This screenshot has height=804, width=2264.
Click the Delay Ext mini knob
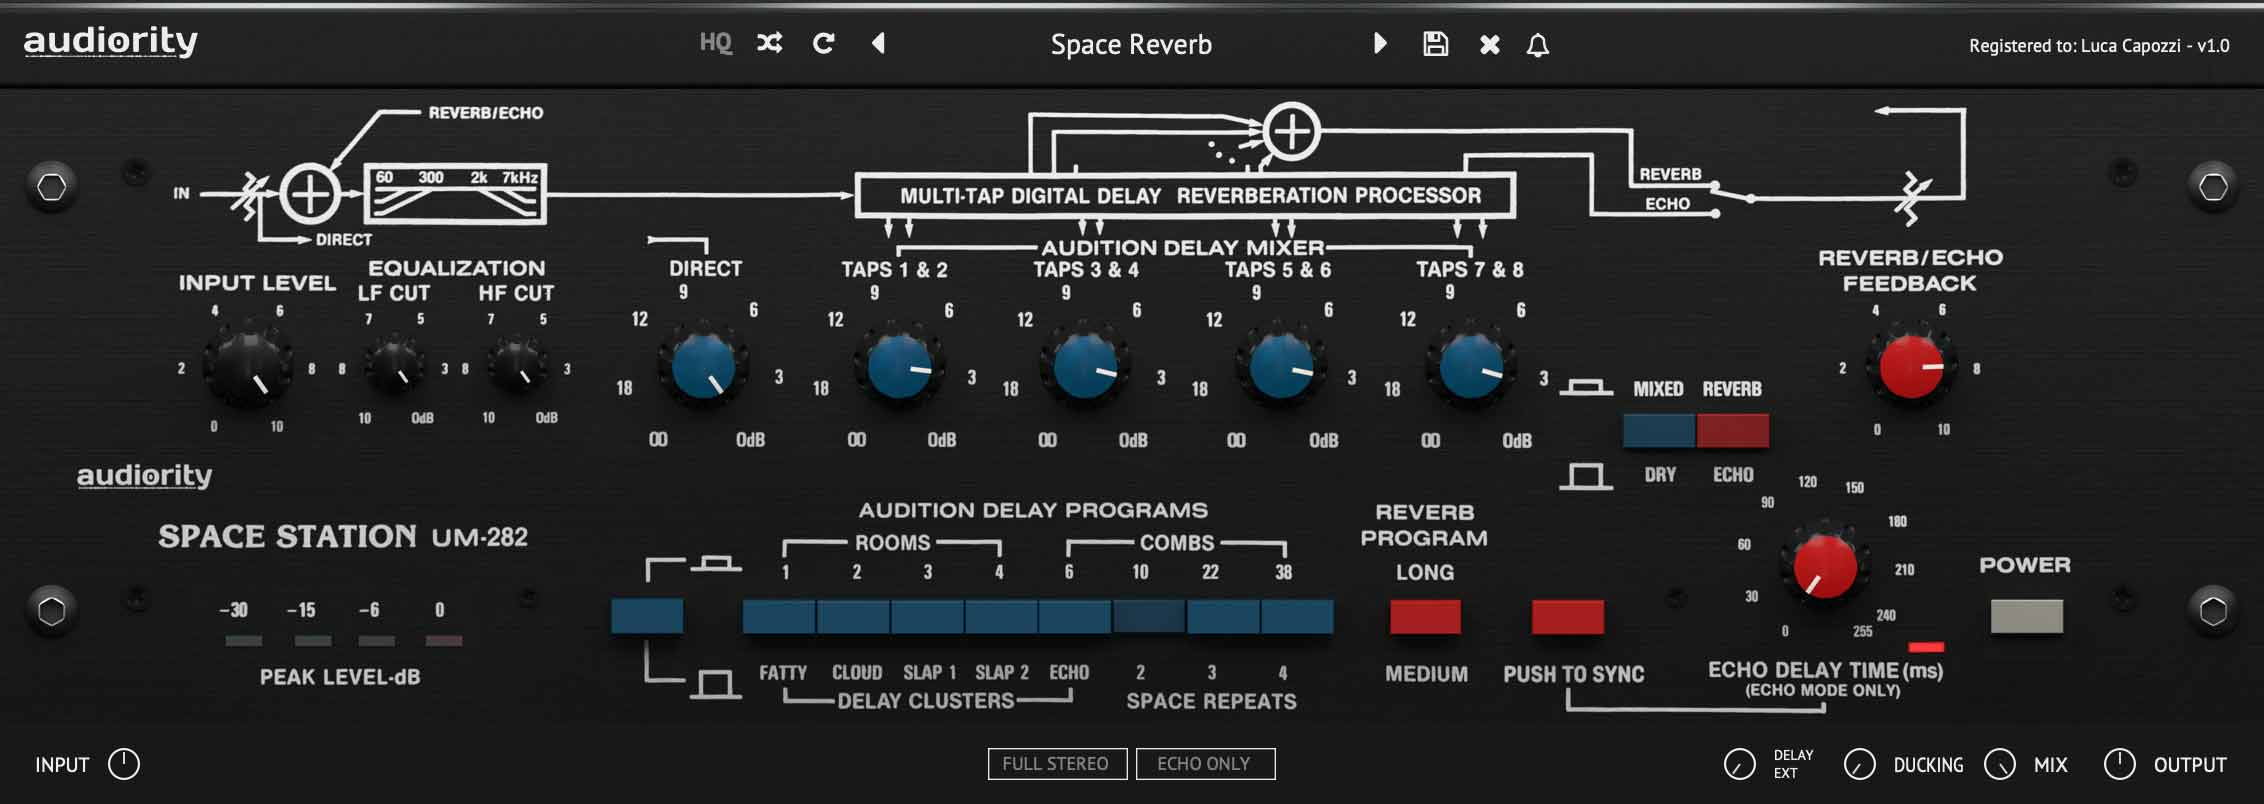(1740, 764)
